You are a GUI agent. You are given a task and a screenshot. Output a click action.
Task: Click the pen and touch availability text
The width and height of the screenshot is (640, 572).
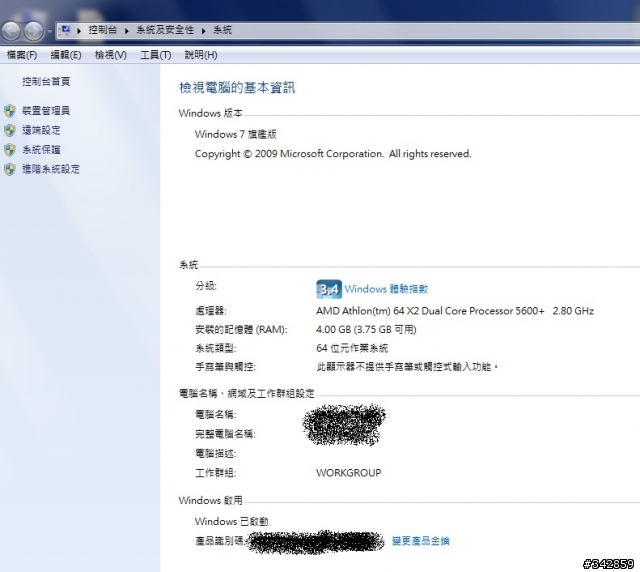click(x=407, y=367)
